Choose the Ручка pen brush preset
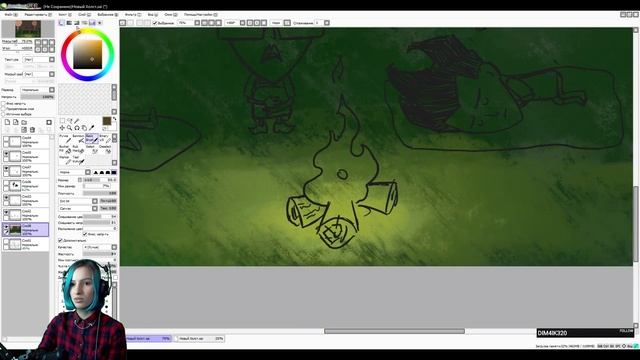Viewport: 640px width, 360px height. click(x=65, y=138)
